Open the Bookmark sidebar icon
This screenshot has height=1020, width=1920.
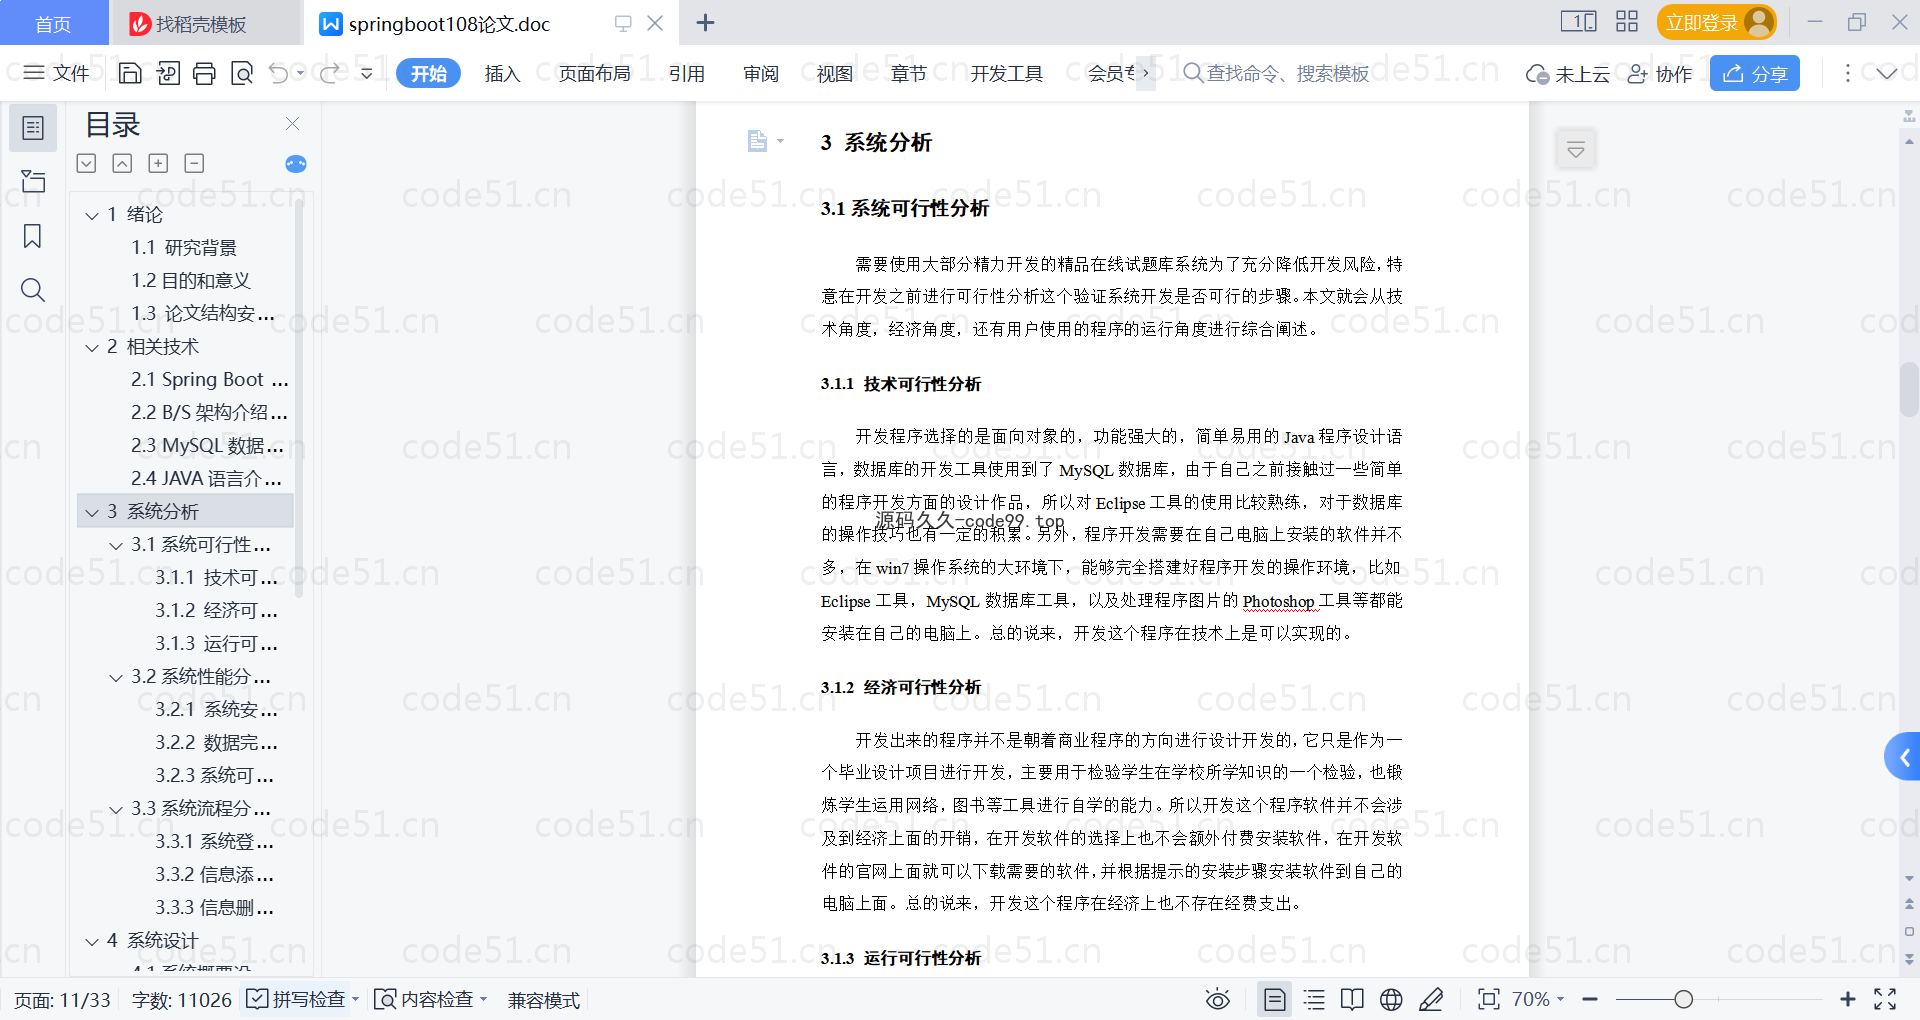pyautogui.click(x=33, y=236)
